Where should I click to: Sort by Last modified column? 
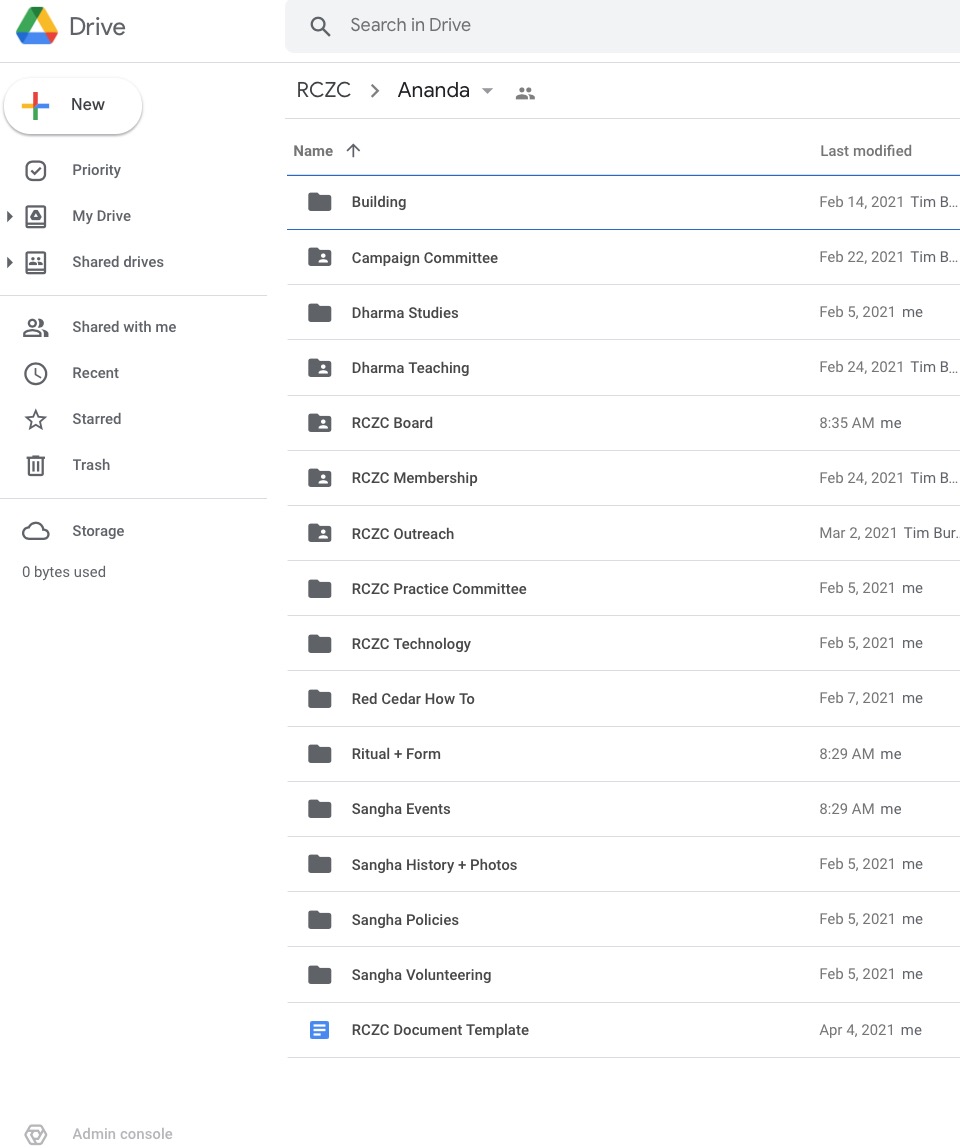tap(866, 151)
